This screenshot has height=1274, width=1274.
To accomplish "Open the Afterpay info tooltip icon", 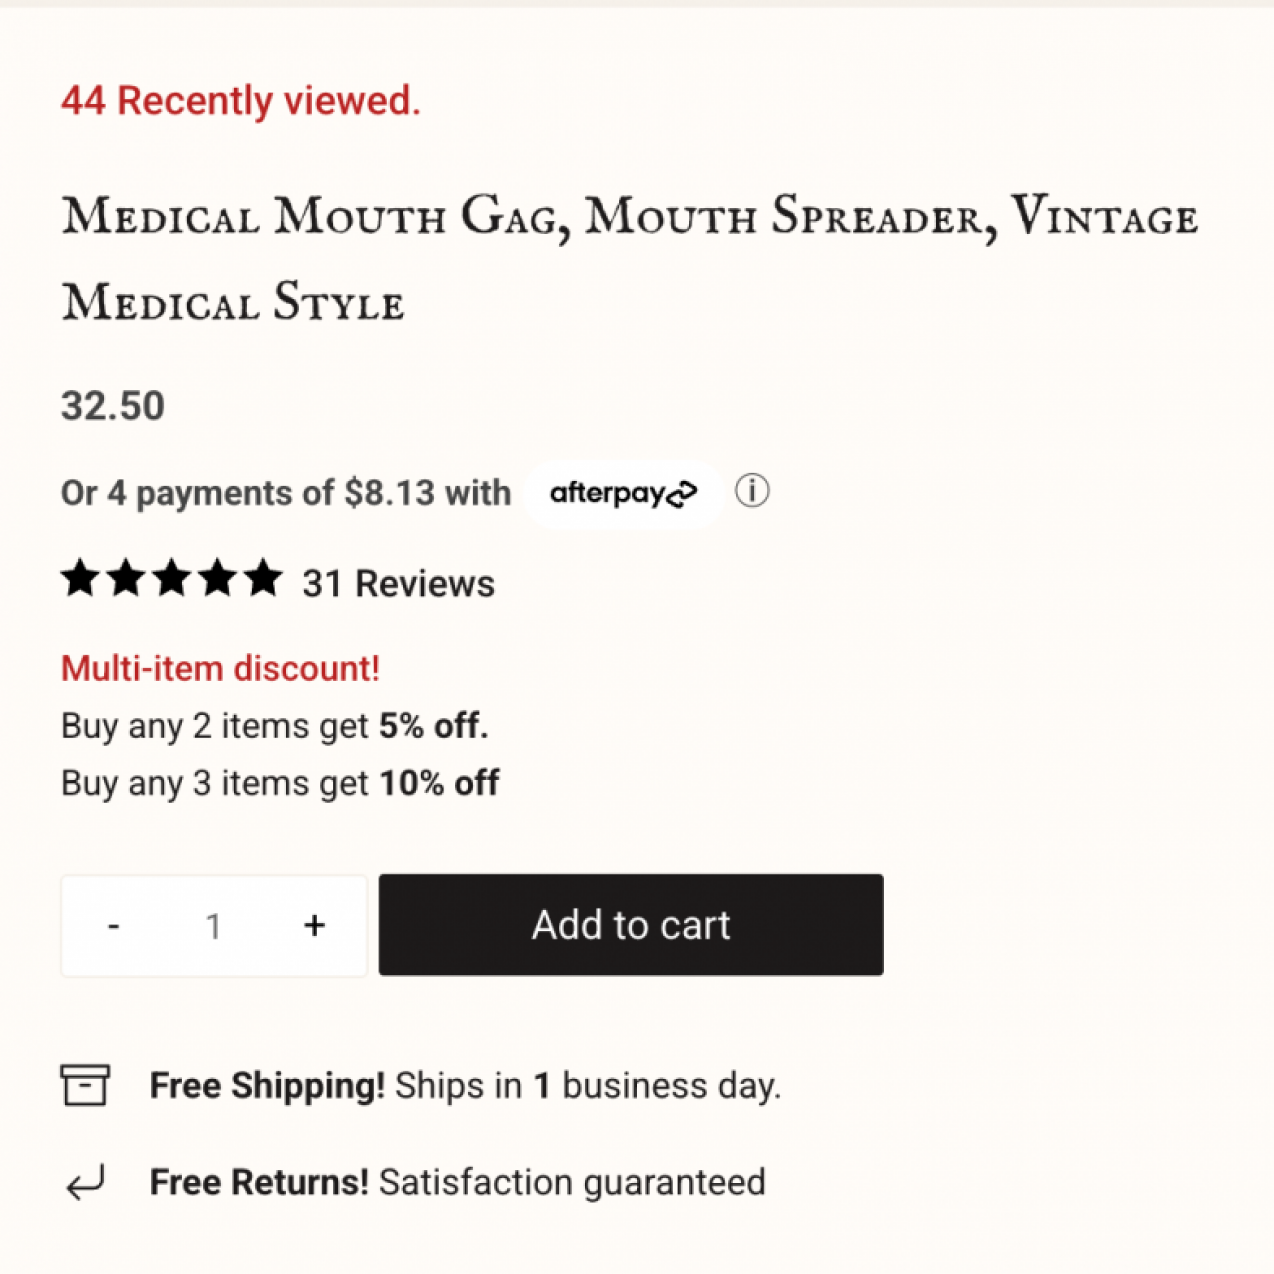I will point(752,491).
